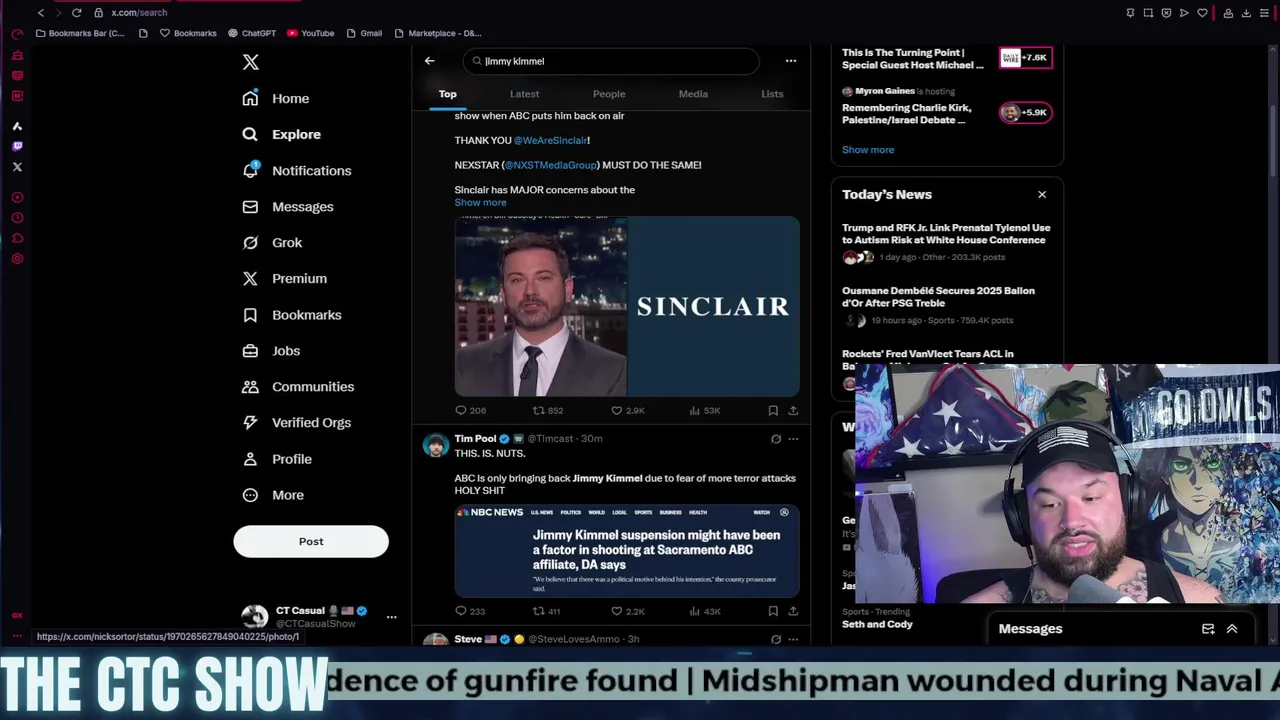Open the search settings three-dot menu
Viewport: 1280px width, 720px height.
790,61
